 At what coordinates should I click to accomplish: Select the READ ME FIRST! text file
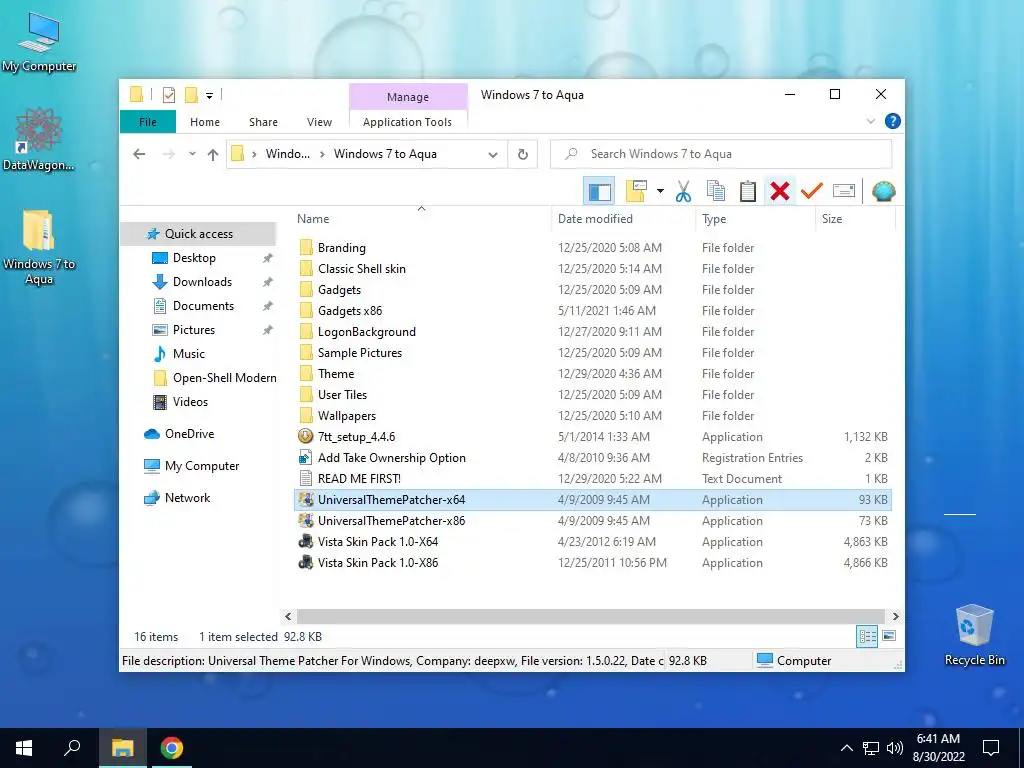(359, 479)
